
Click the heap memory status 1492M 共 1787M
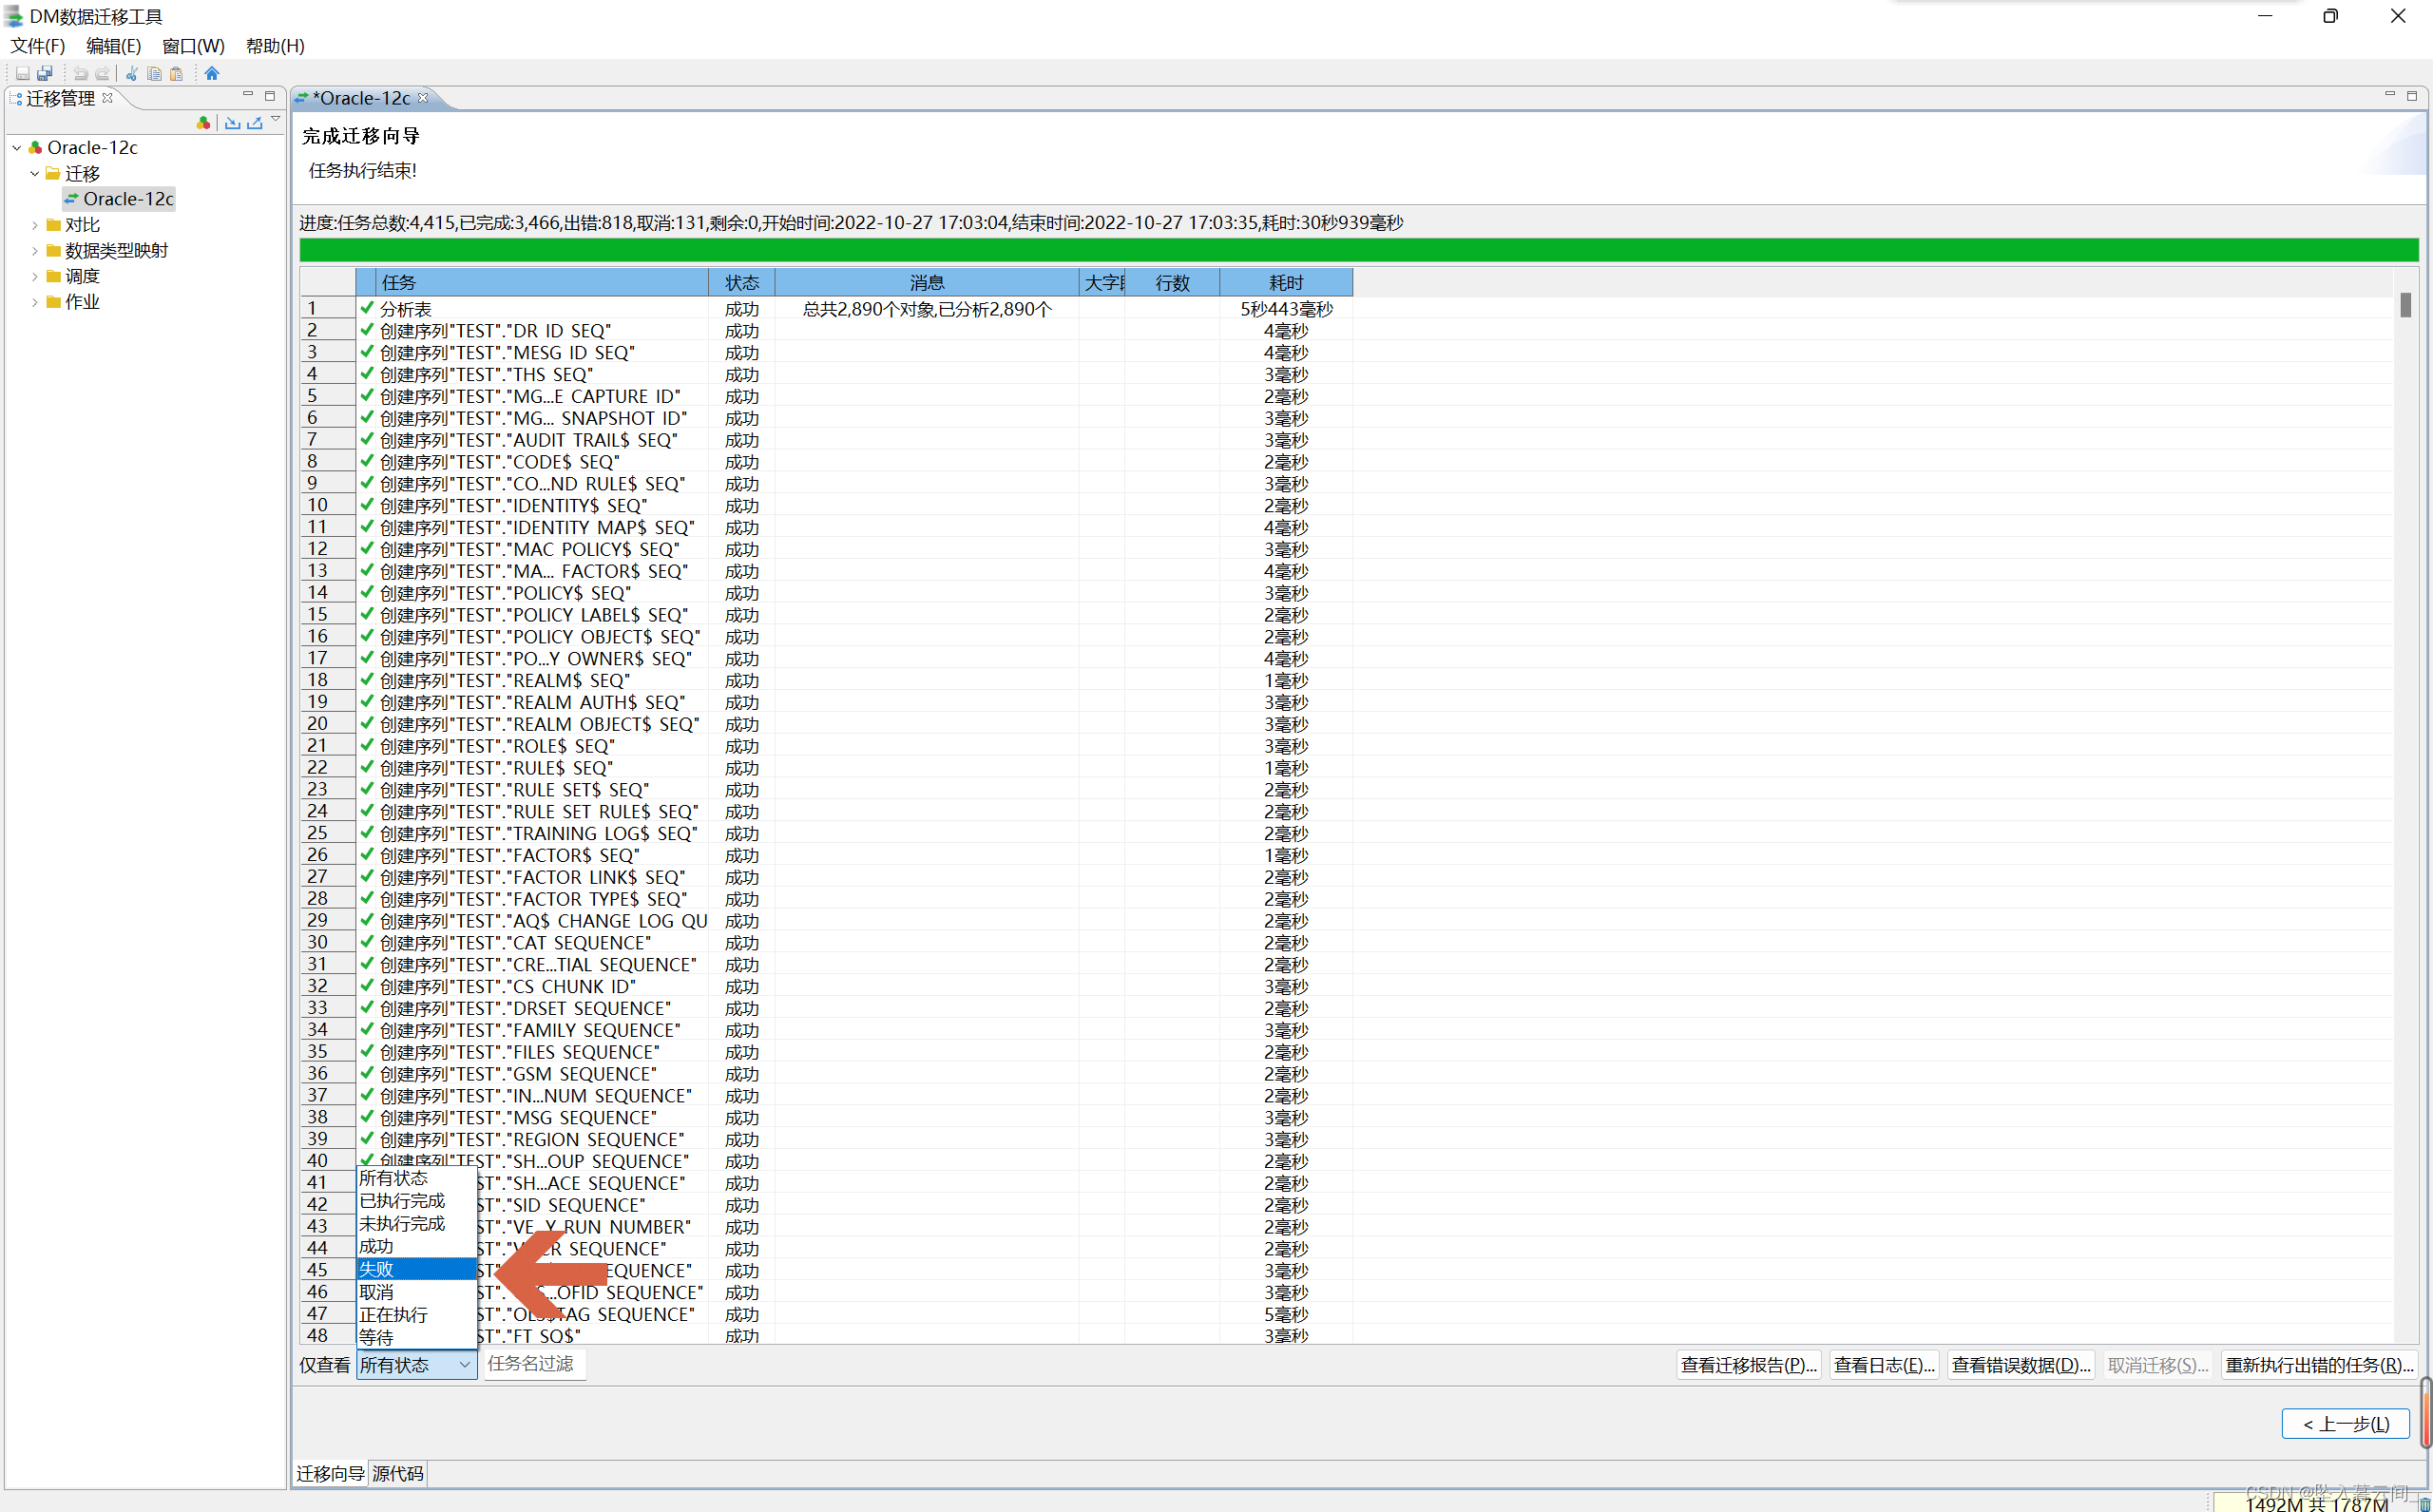coord(2315,1503)
